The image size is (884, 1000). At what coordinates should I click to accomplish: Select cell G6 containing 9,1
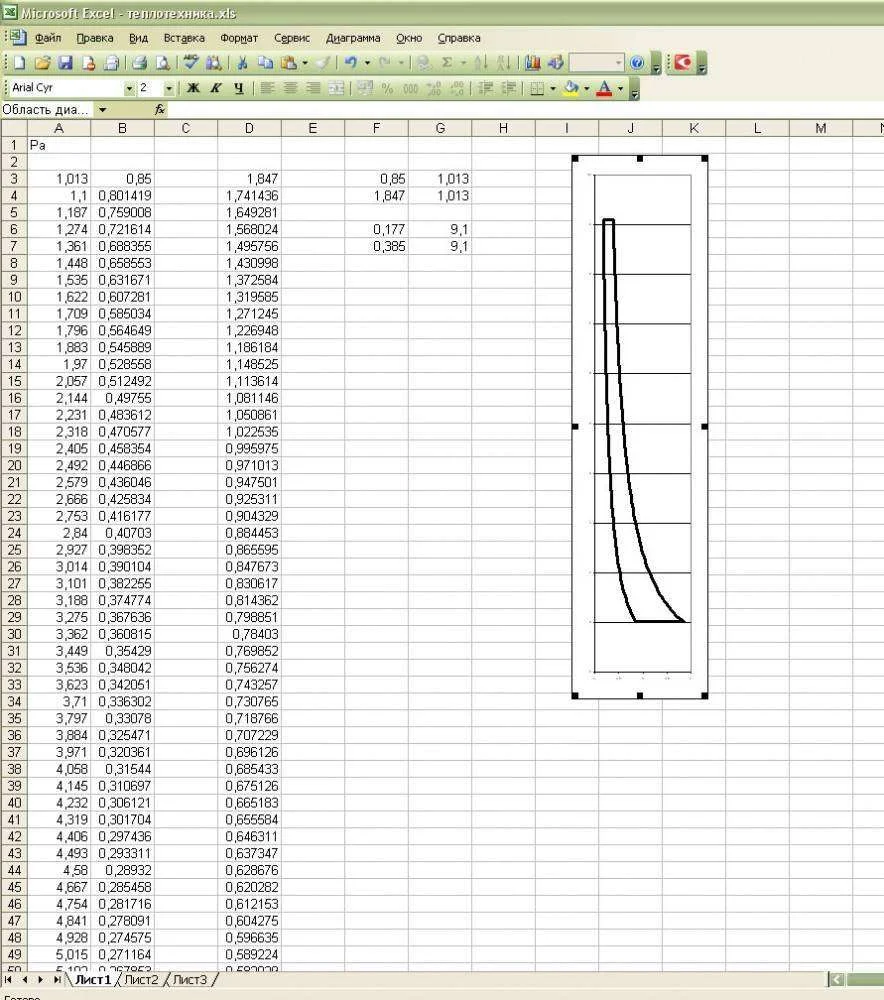tap(440, 229)
